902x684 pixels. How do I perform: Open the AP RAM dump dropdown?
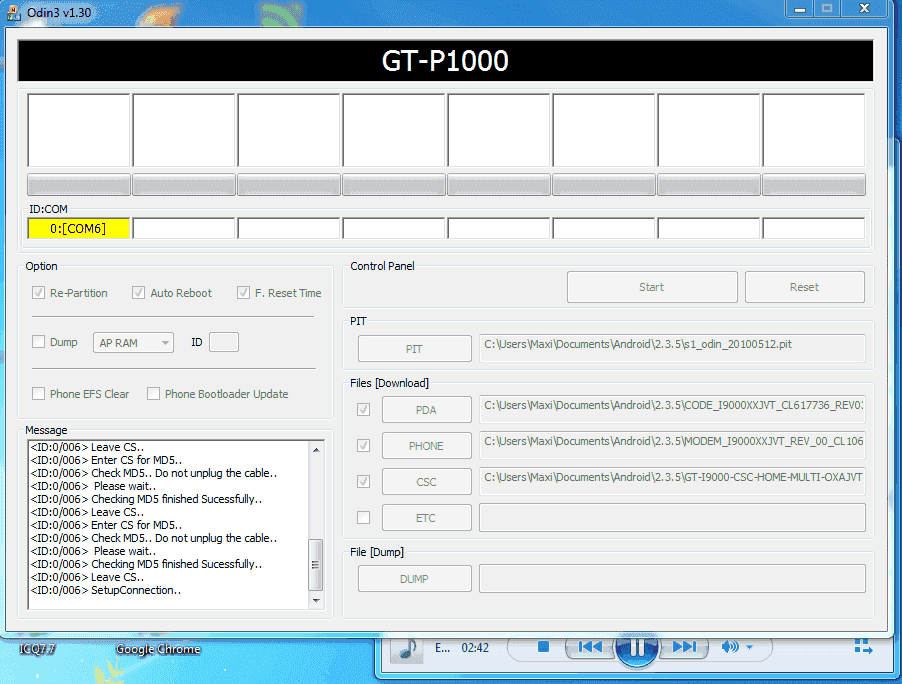[x=133, y=343]
